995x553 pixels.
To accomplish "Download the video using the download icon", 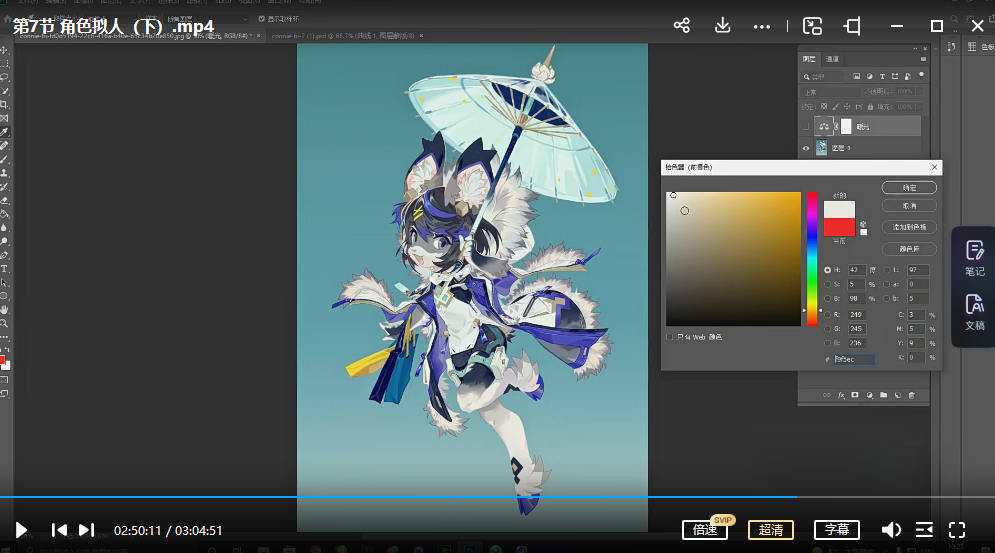I will [723, 26].
